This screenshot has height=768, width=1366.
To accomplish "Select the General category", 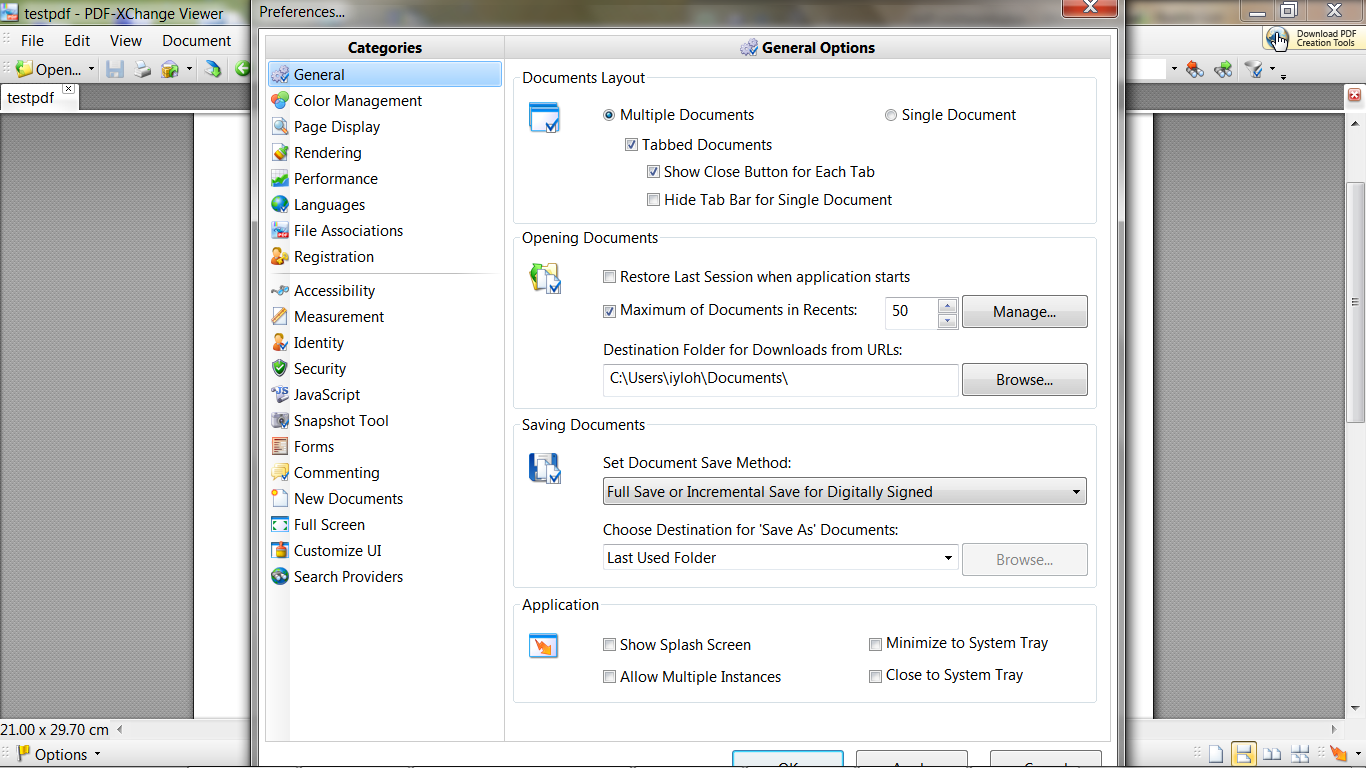I will pyautogui.click(x=384, y=74).
